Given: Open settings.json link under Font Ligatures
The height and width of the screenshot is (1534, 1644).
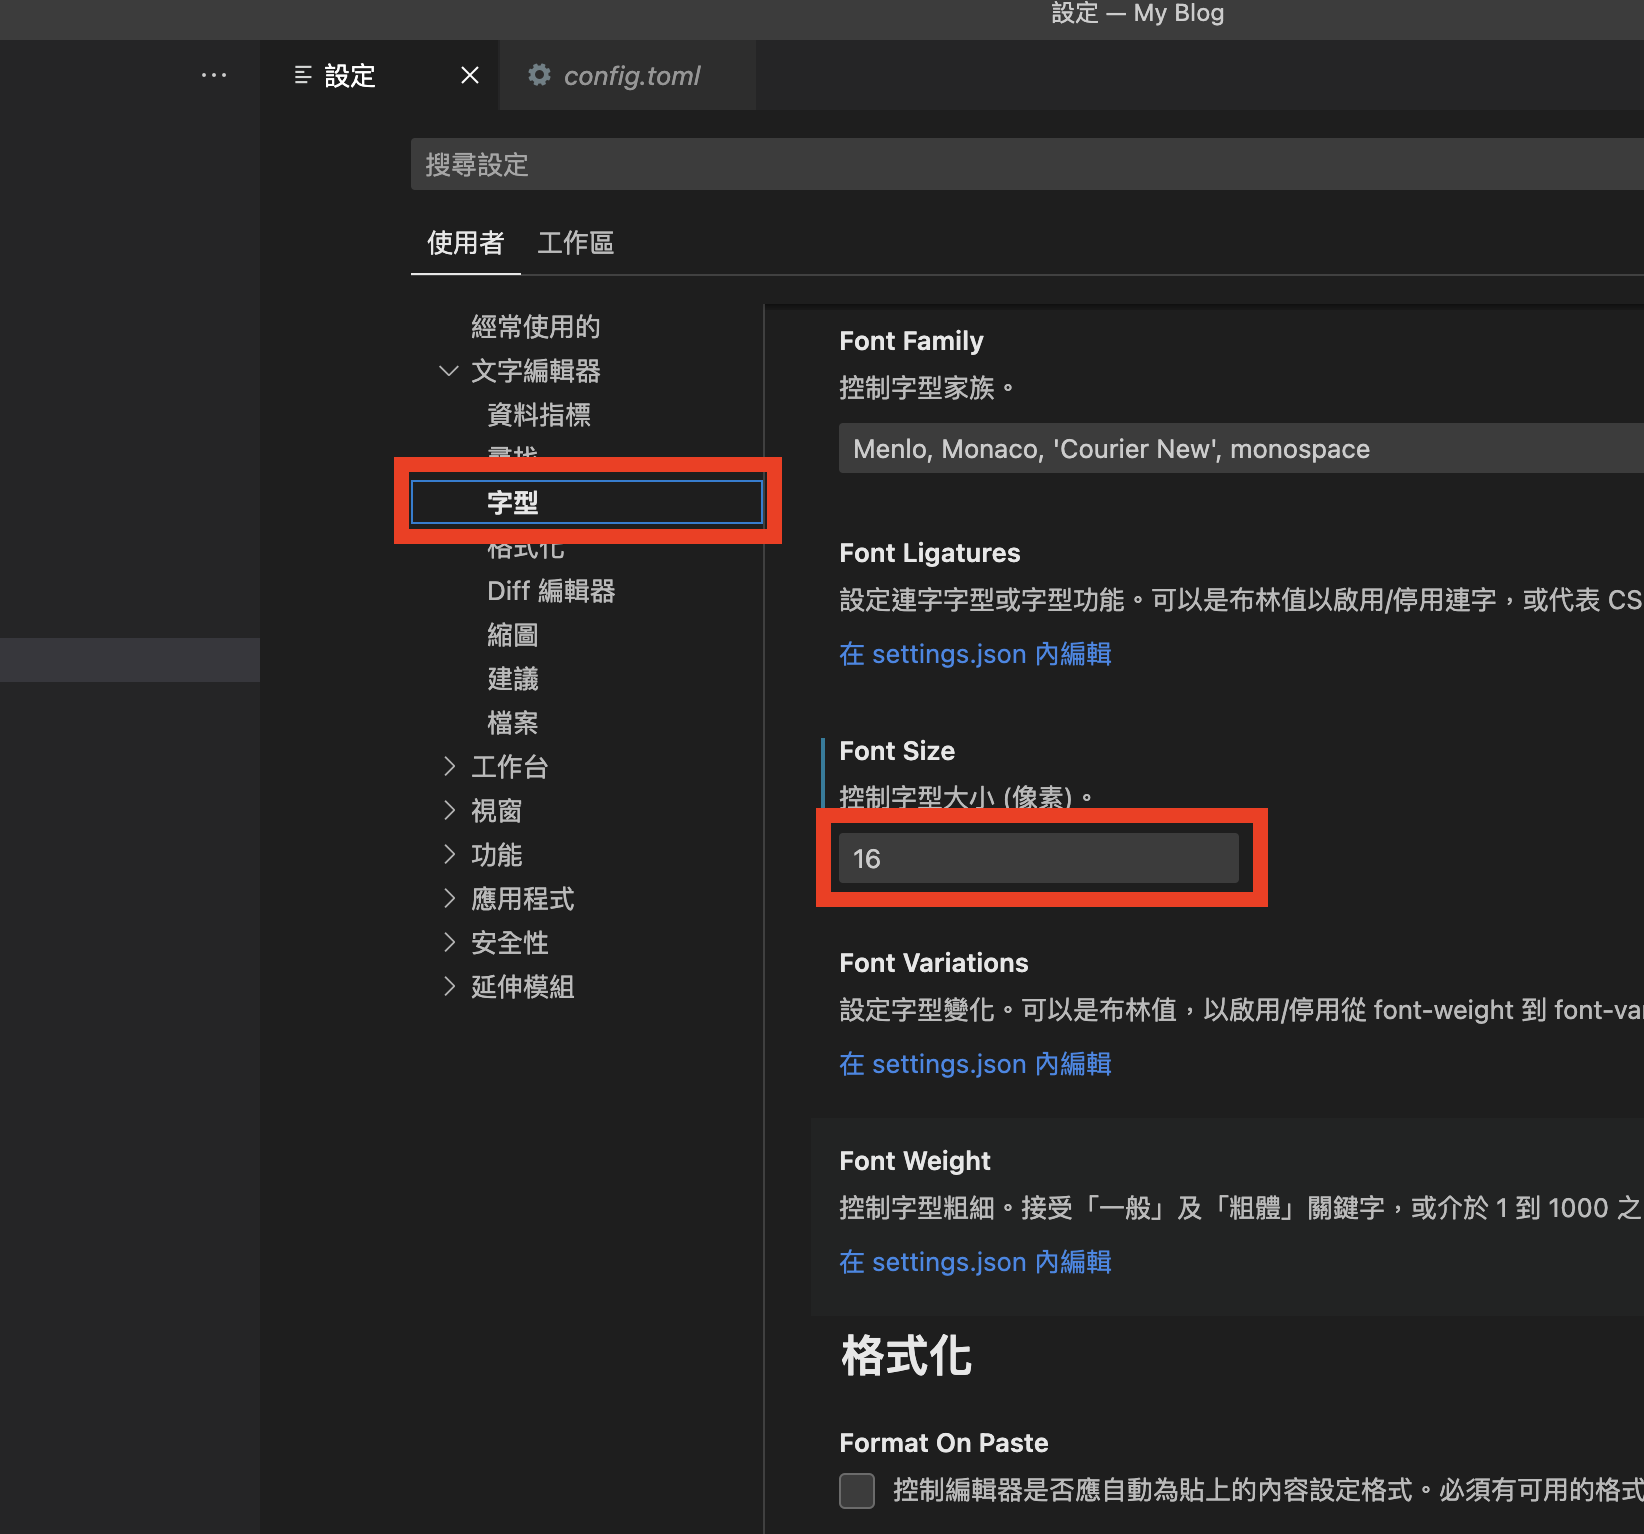Looking at the screenshot, I should (x=975, y=654).
